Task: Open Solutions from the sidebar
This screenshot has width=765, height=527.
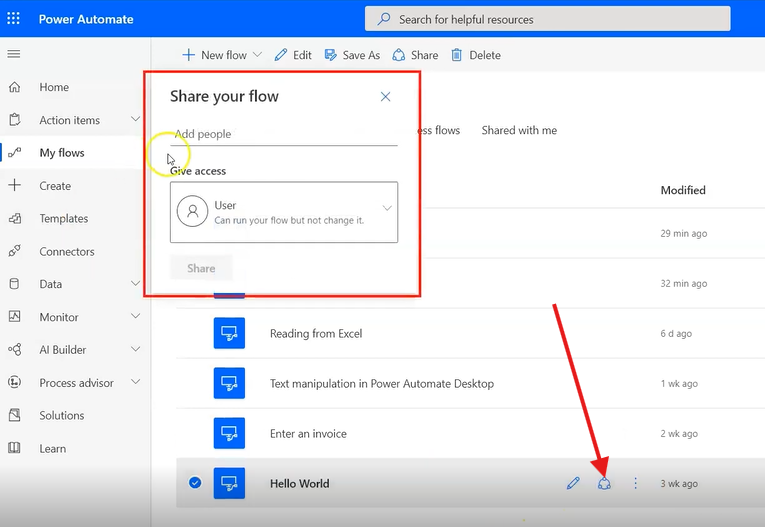Action: point(62,415)
